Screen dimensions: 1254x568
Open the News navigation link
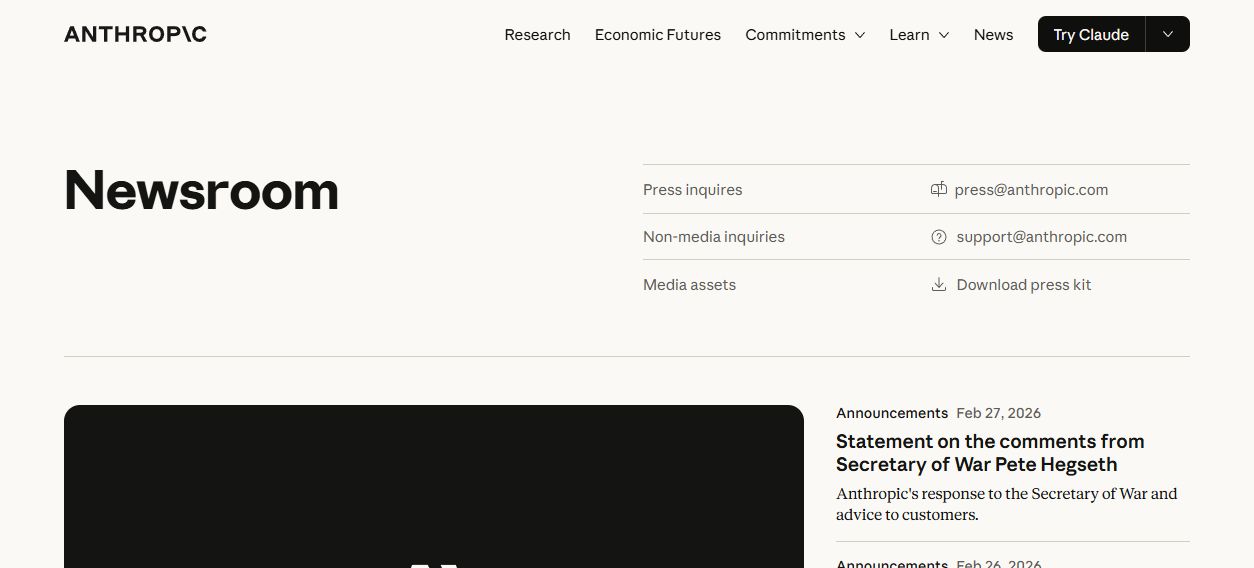[993, 35]
